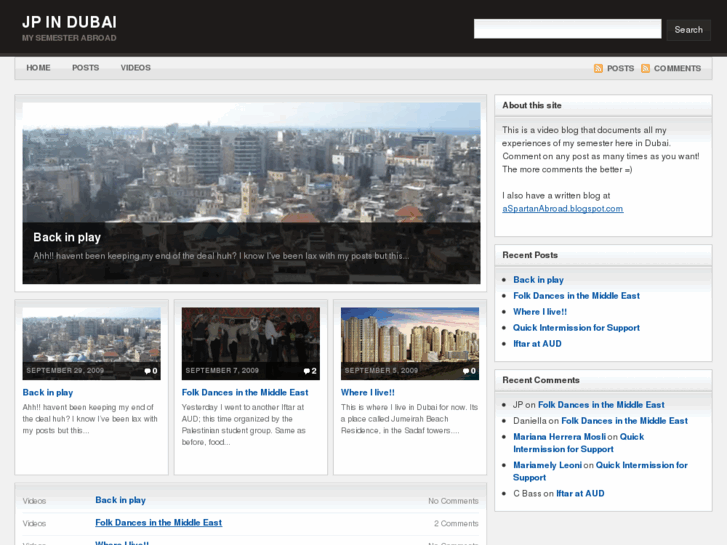
Task: Open the Where I live towers thumbnail
Action: [410, 344]
